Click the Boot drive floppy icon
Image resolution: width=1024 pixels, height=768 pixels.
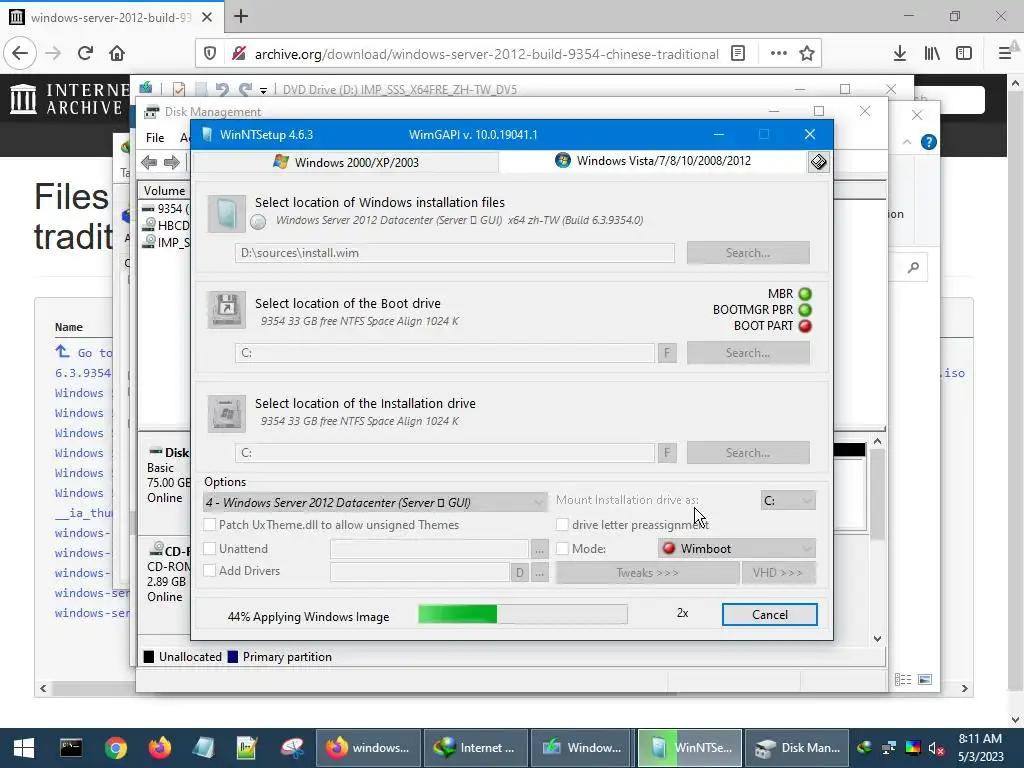[227, 309]
